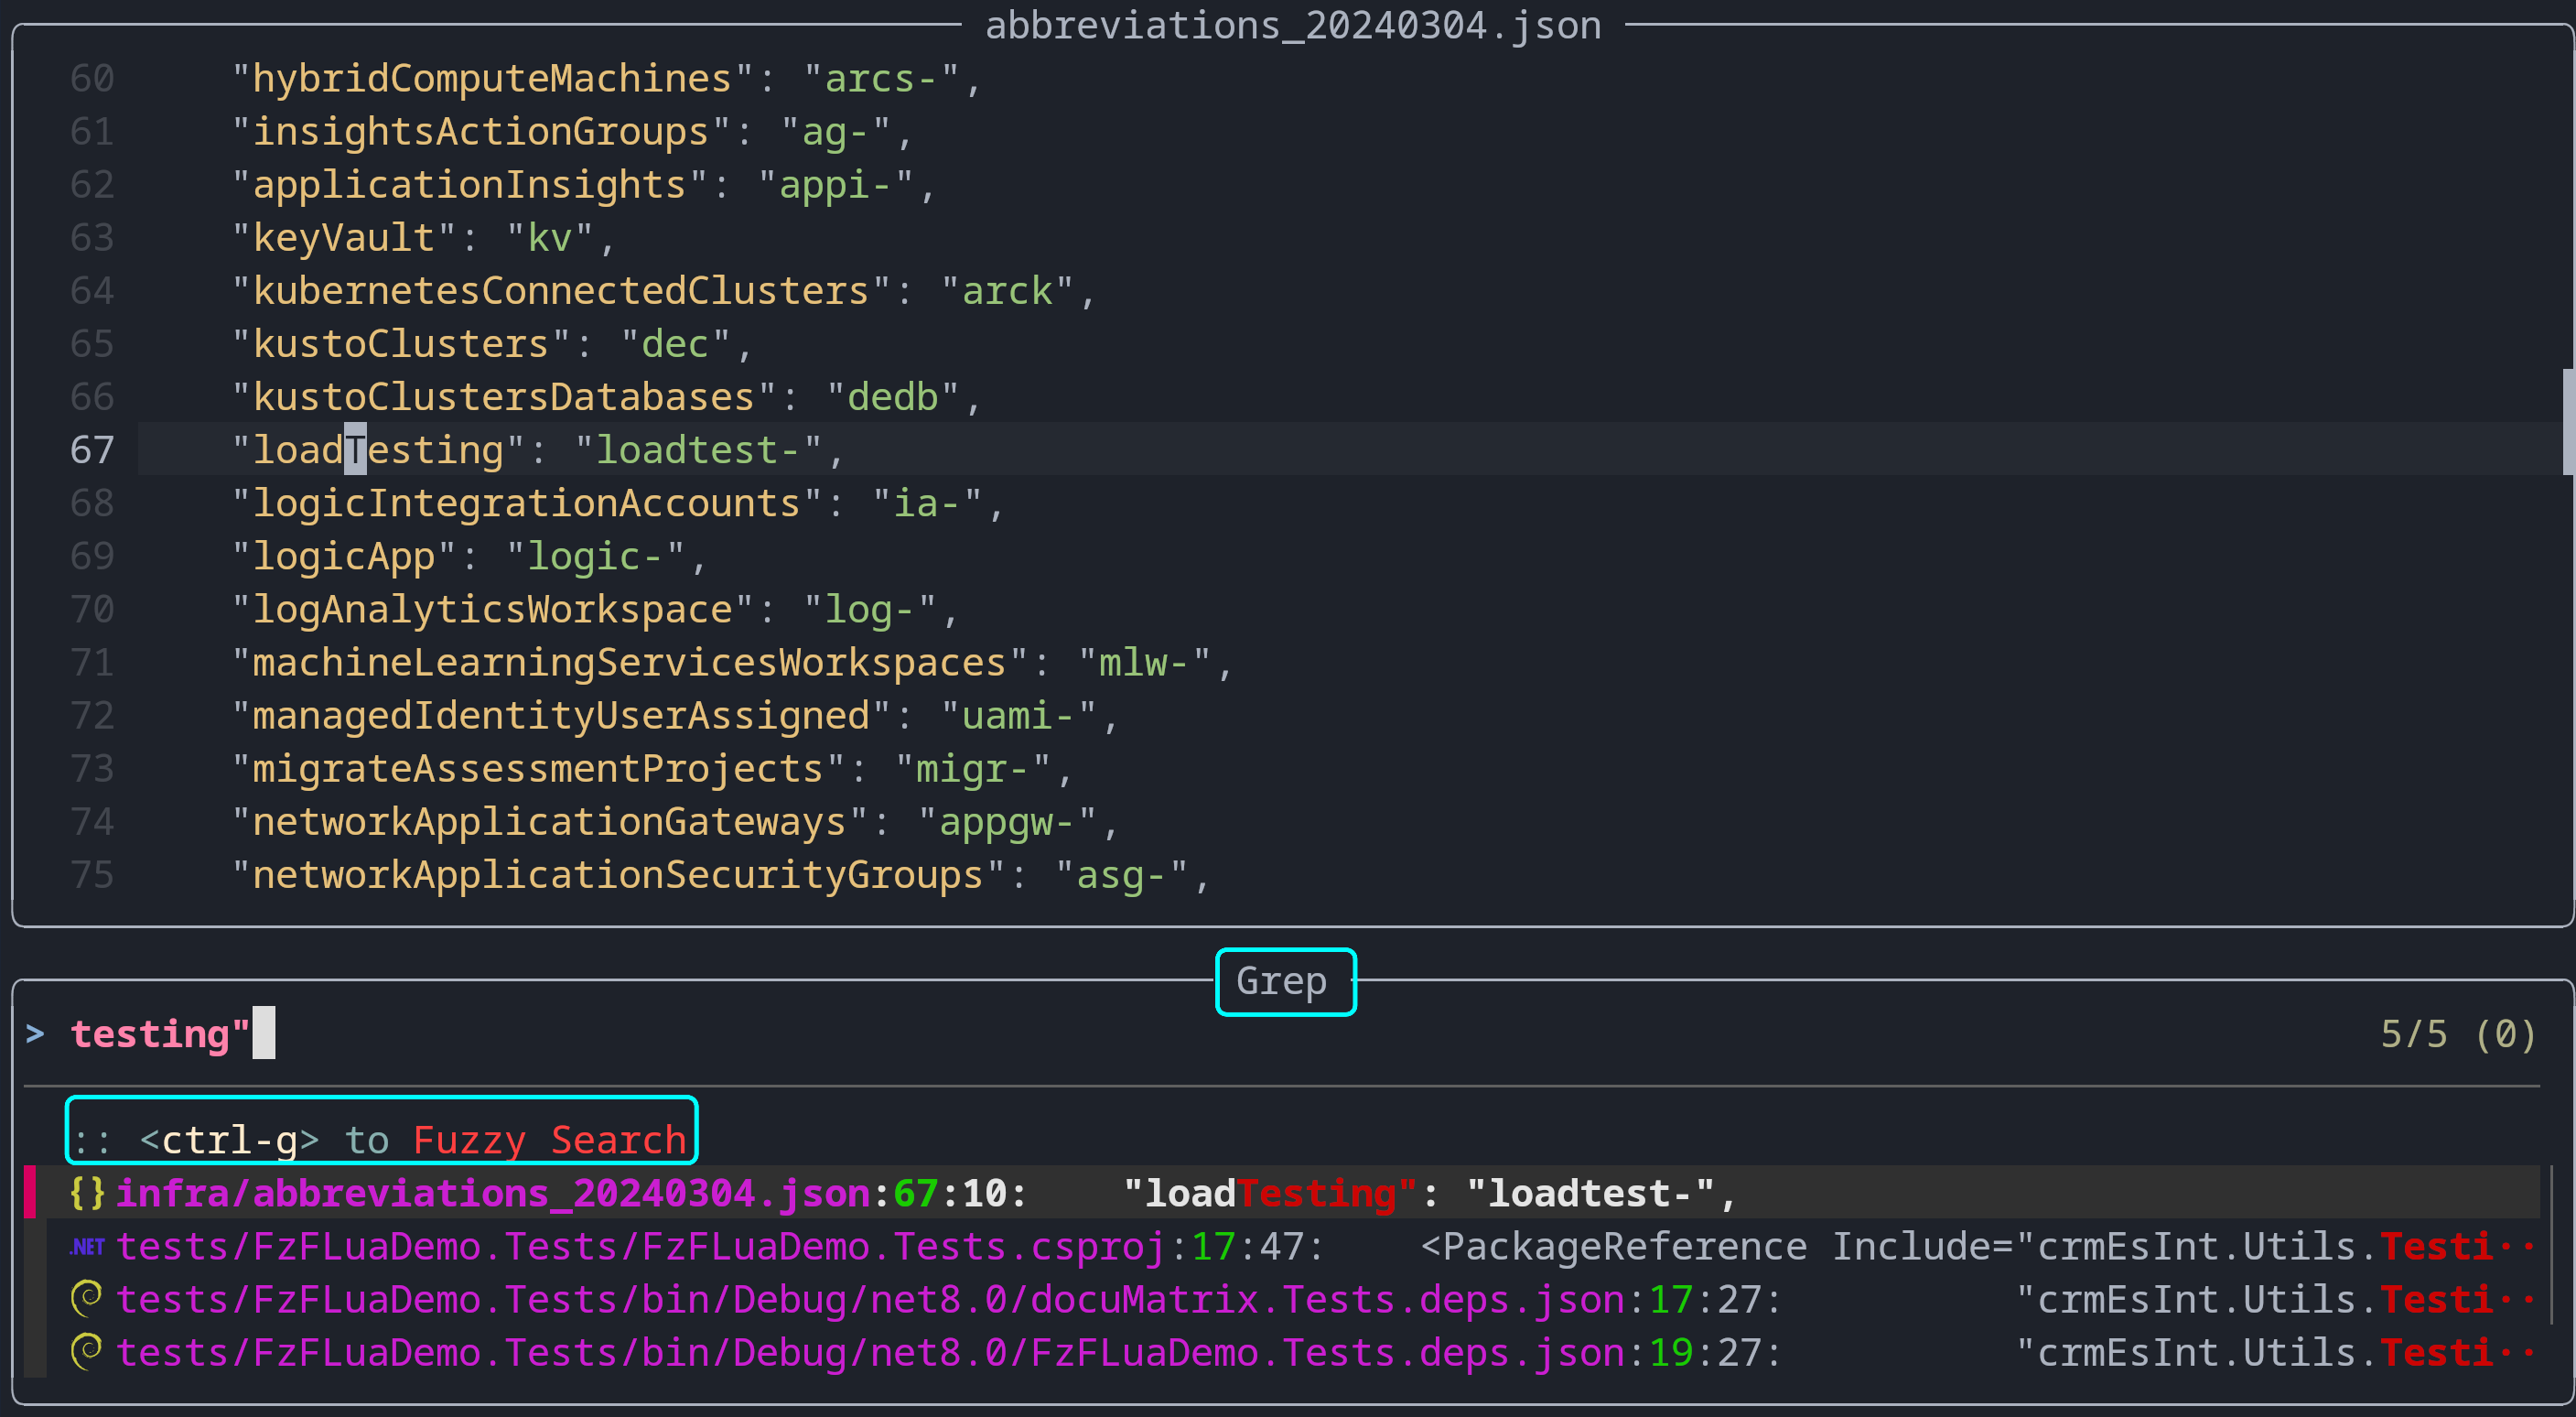2576x1417 pixels.
Task: Click the line number 67 in first result
Action: [916, 1193]
